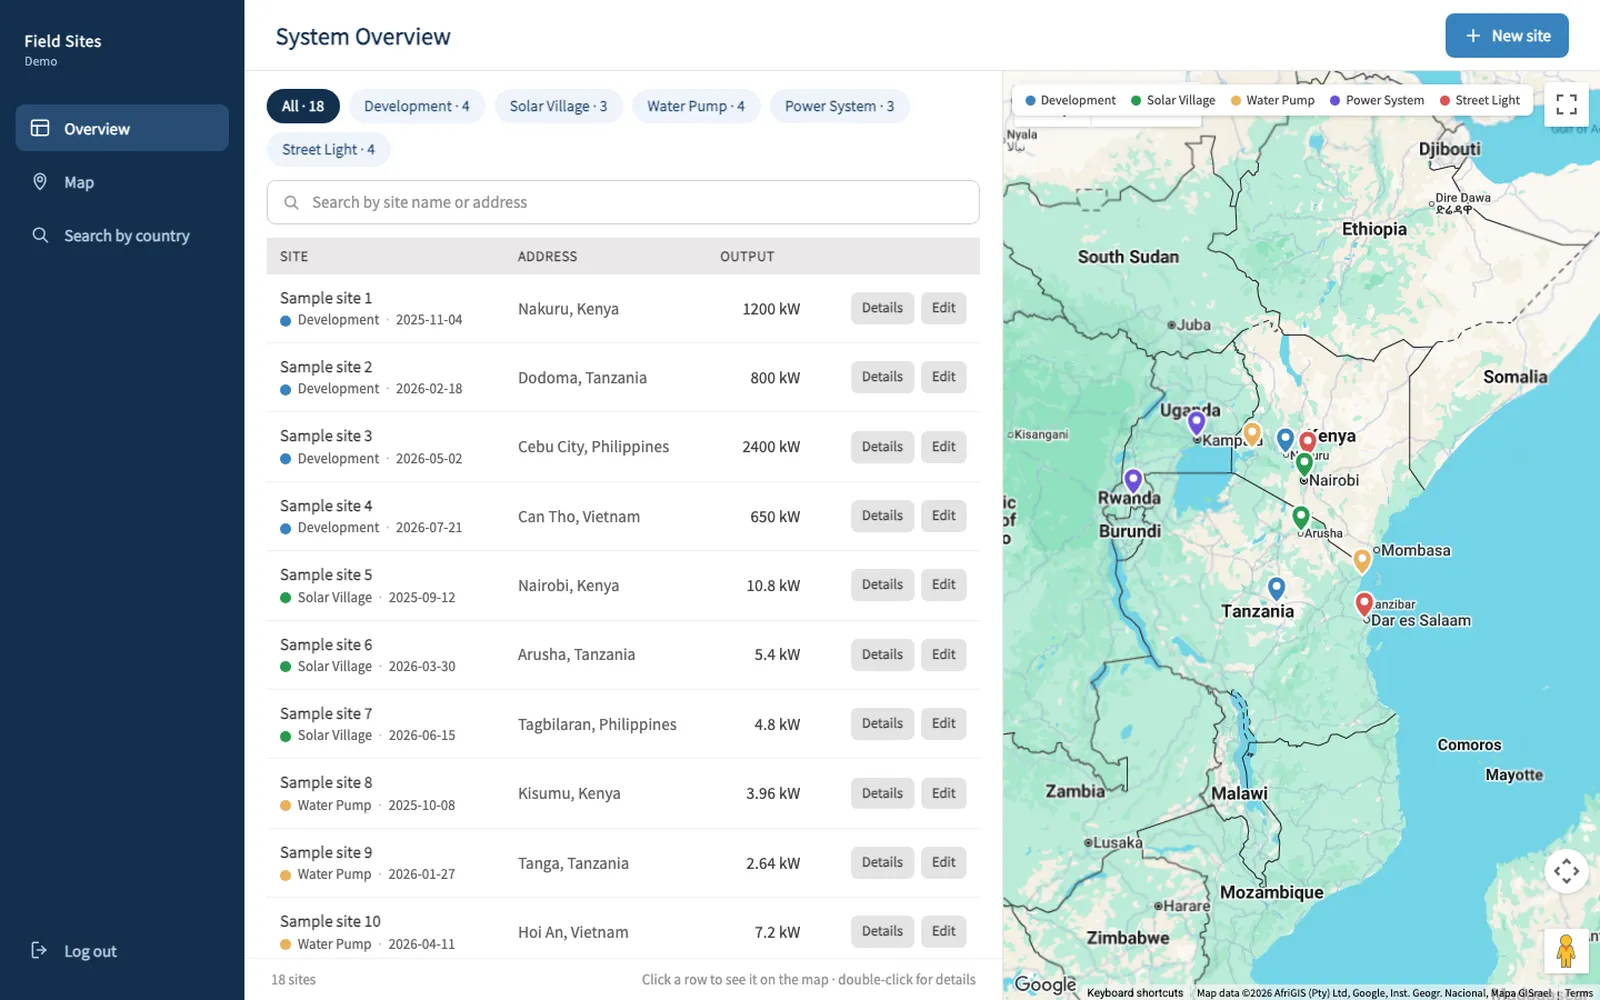Select the All 18 filter chip
The width and height of the screenshot is (1600, 1000).
(x=303, y=106)
